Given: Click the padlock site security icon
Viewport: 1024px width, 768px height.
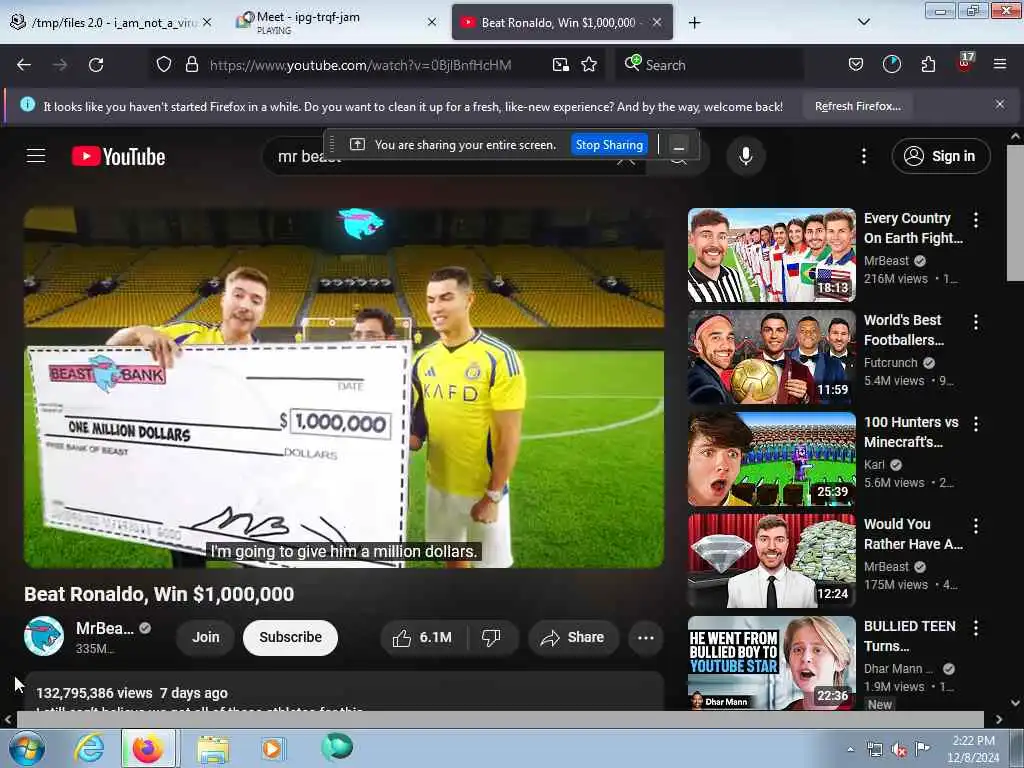Looking at the screenshot, I should [191, 65].
